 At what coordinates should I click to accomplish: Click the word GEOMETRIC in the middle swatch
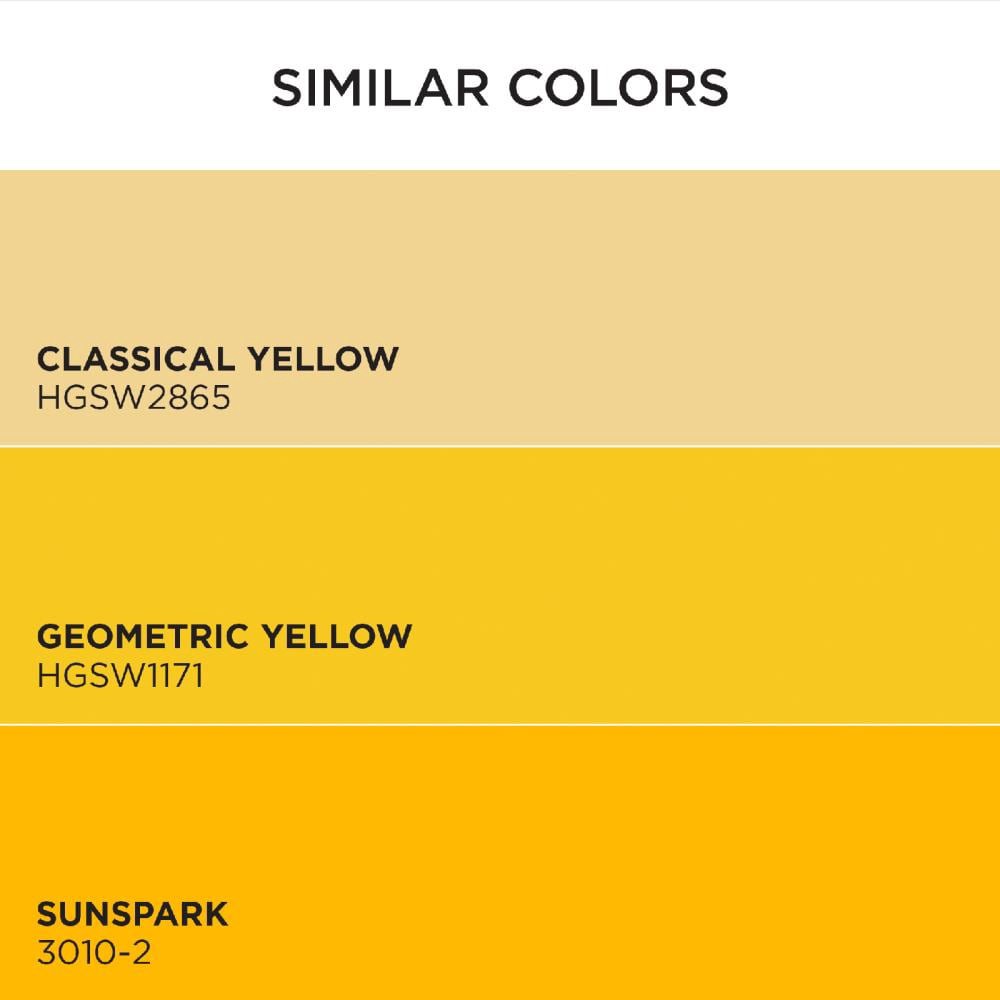click(143, 636)
